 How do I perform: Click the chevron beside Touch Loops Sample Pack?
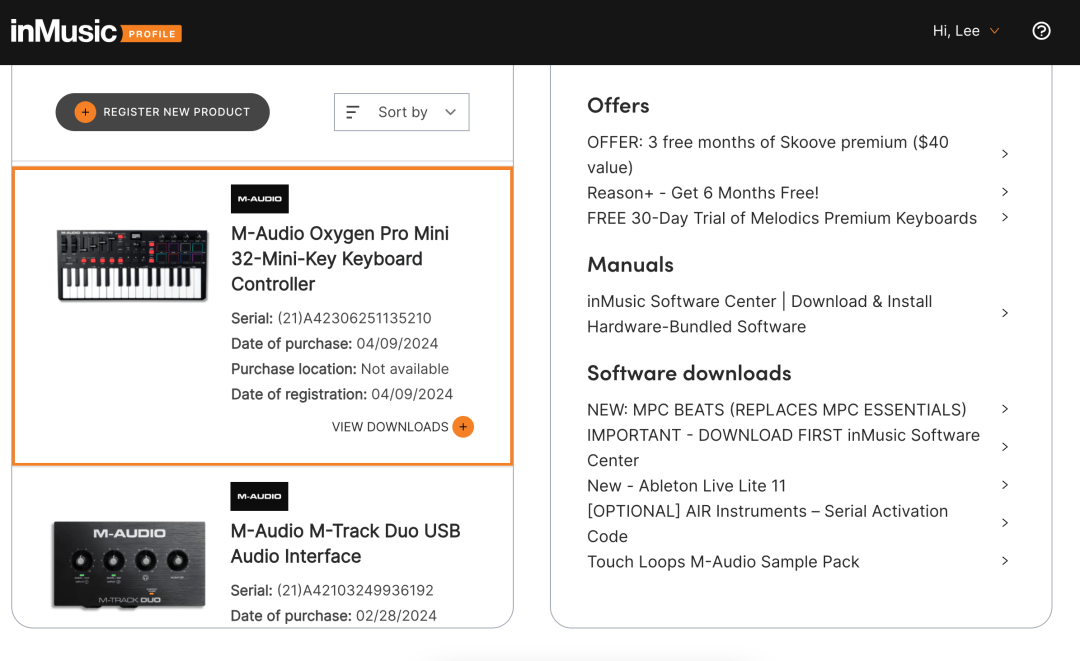point(1005,560)
